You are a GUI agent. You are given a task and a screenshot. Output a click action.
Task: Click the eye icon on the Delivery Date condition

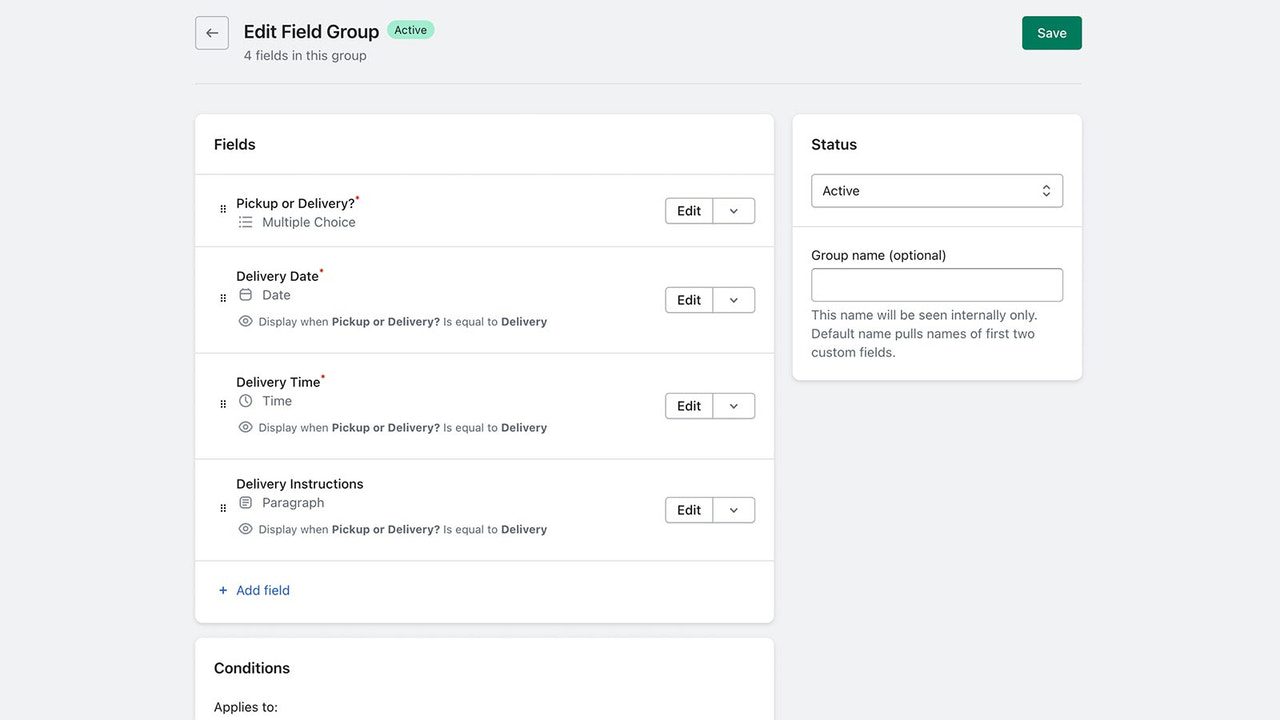click(x=245, y=321)
